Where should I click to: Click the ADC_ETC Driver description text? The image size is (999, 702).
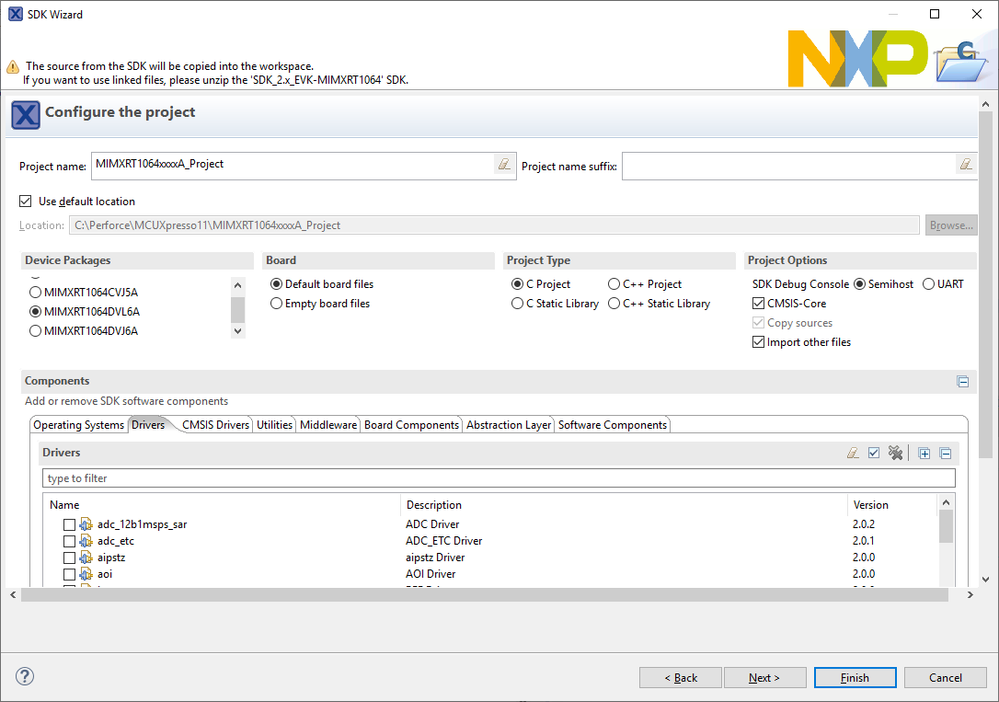(x=443, y=541)
